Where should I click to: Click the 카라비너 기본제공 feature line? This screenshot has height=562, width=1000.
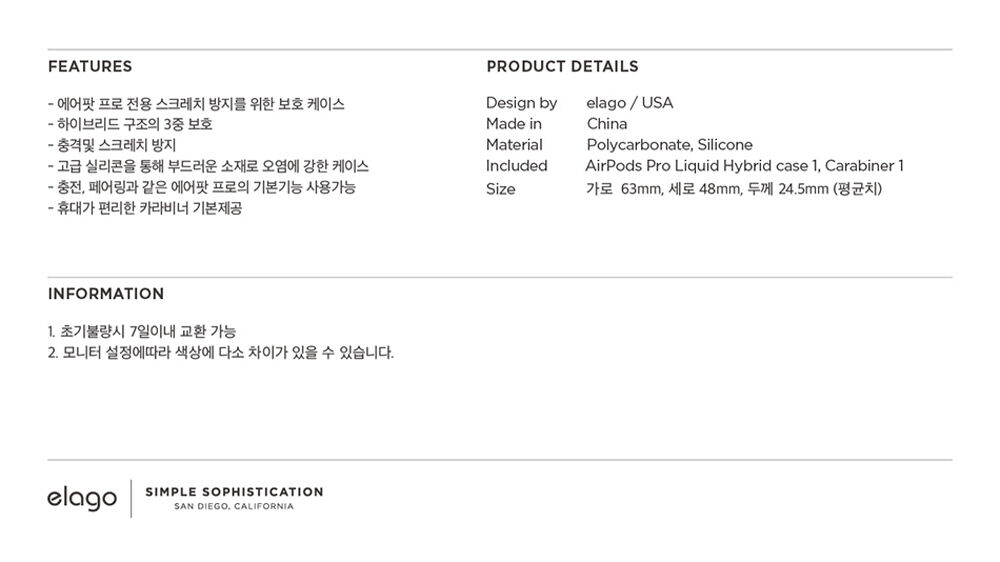coord(145,208)
